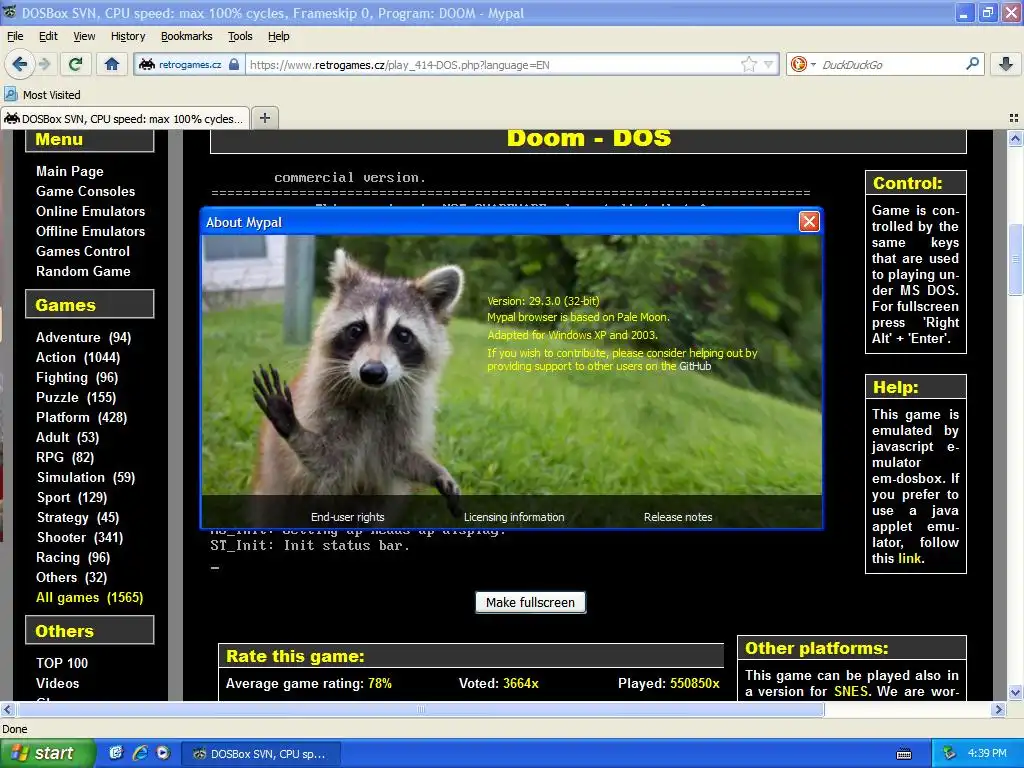Open Main Page menu link
The image size is (1024, 768).
tap(70, 171)
